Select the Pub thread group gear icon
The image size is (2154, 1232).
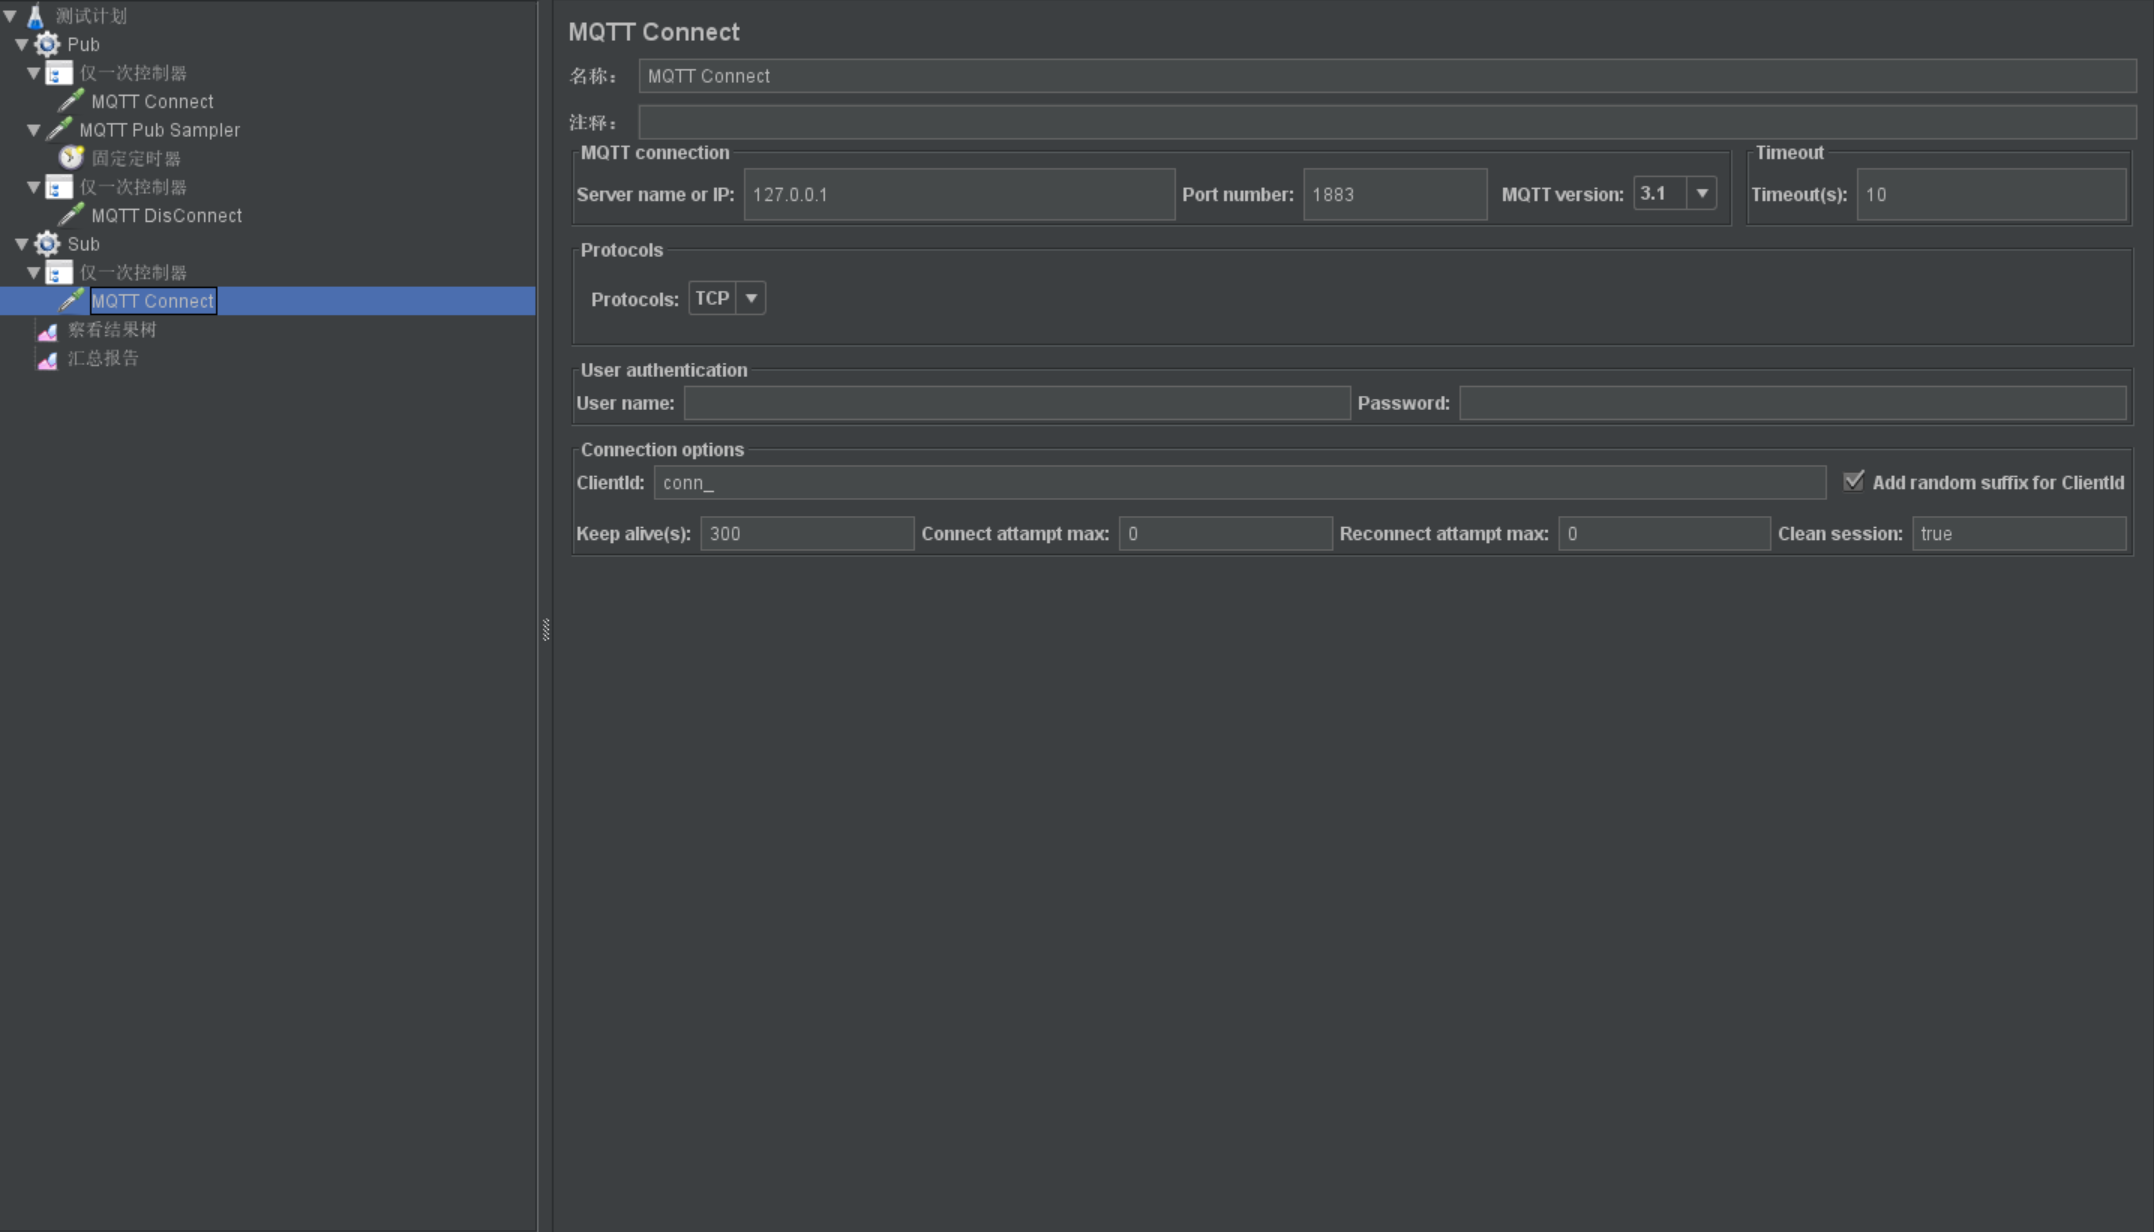46,44
